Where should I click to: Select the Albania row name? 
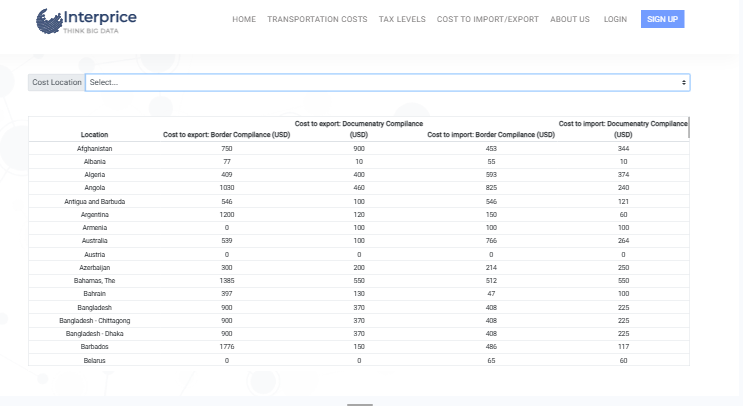pyautogui.click(x=94, y=162)
